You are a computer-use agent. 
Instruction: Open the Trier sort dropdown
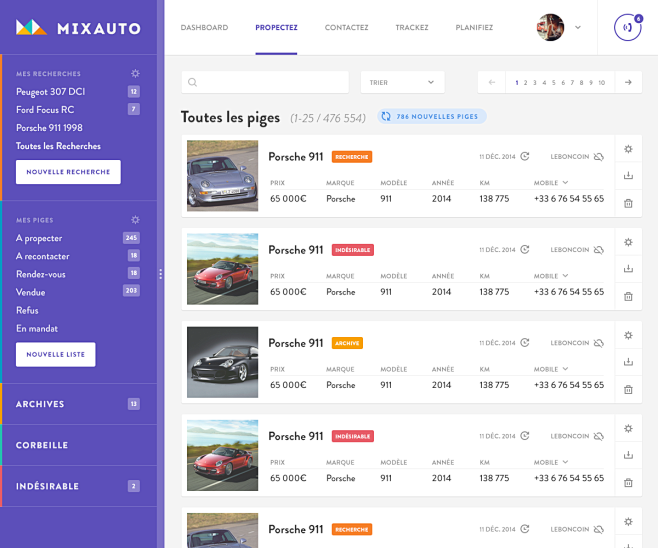click(402, 82)
